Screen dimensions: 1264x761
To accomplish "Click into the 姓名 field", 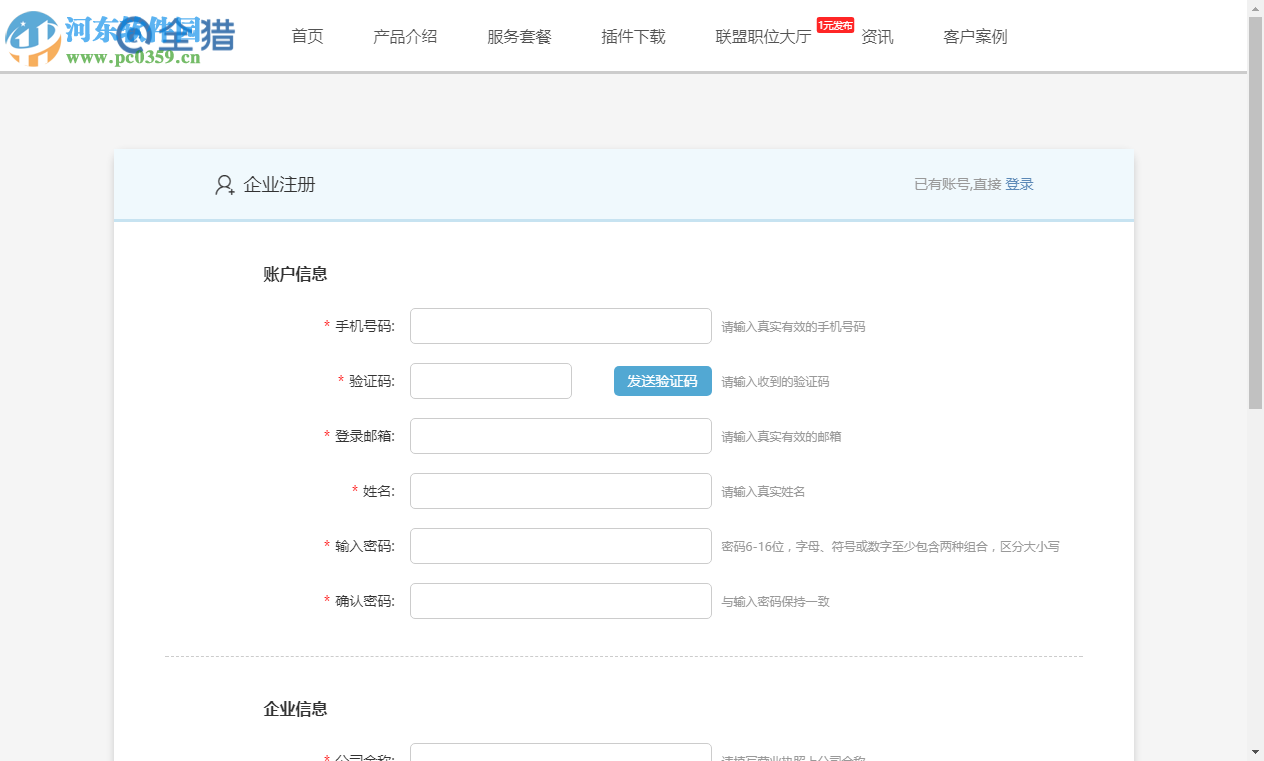I will 561,491.
